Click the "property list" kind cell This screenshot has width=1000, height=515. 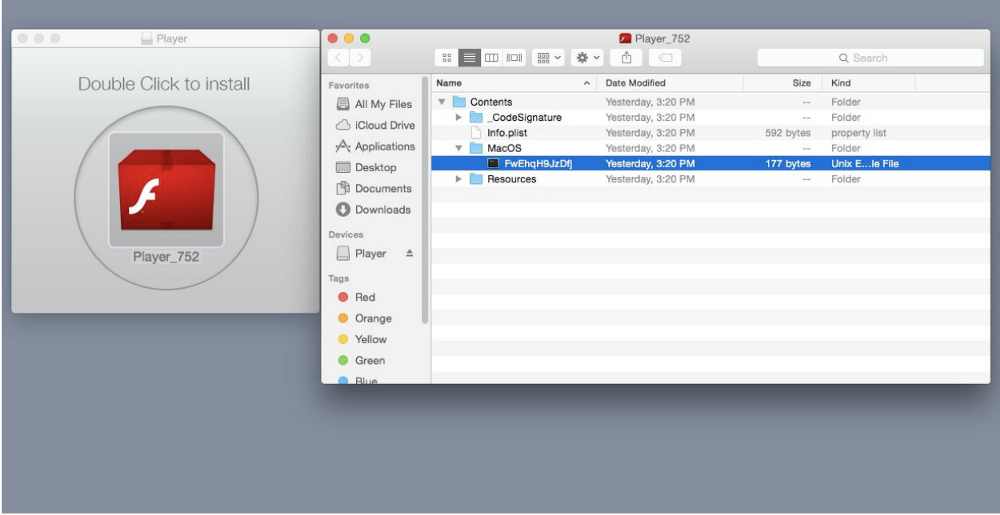[x=858, y=133]
